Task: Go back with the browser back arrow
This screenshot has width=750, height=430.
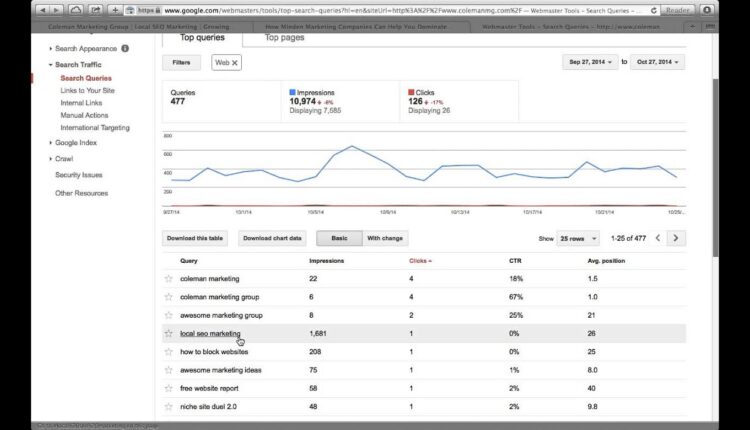Action: click(x=42, y=10)
